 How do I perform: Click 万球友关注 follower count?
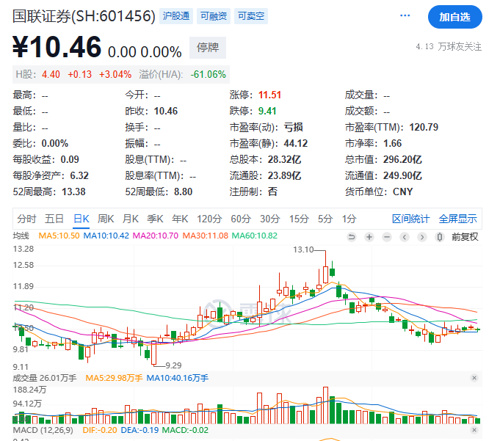(449, 47)
